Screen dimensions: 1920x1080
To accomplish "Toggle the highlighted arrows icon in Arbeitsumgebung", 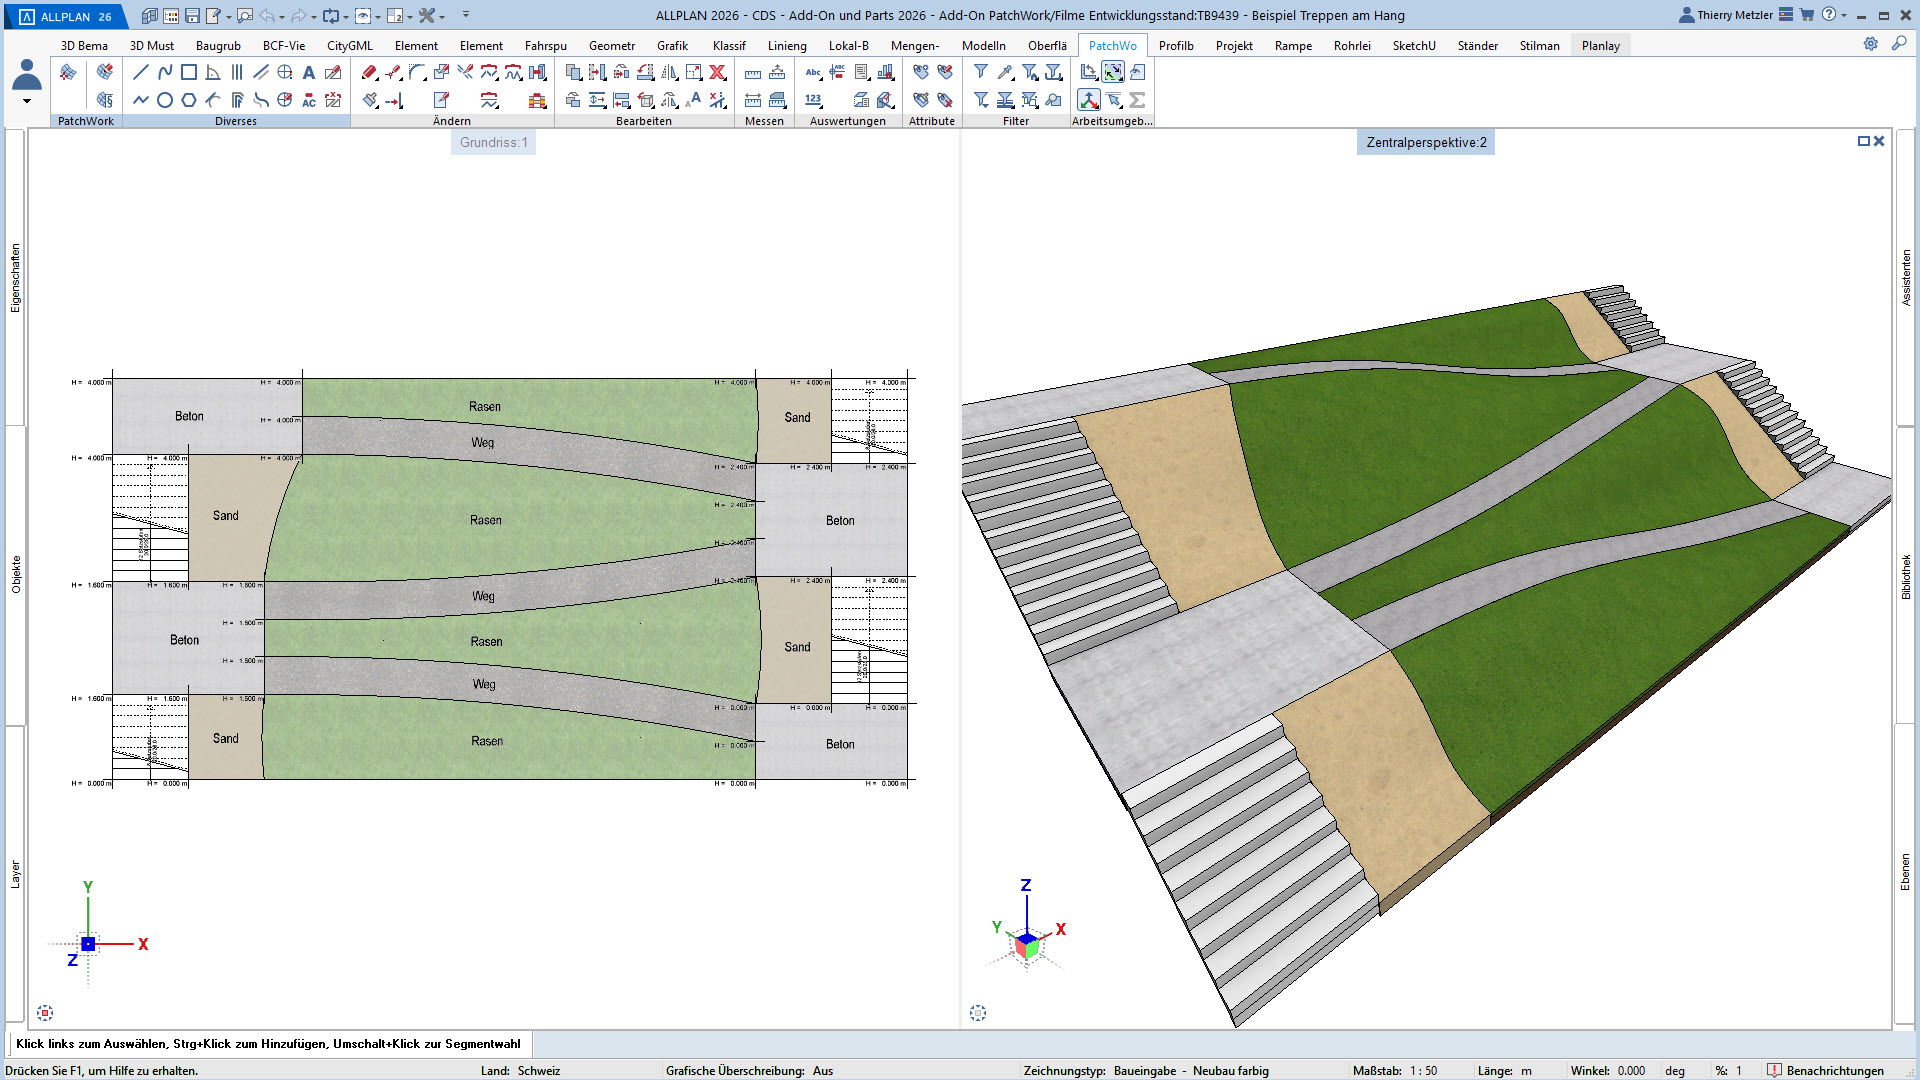I will tap(1113, 72).
